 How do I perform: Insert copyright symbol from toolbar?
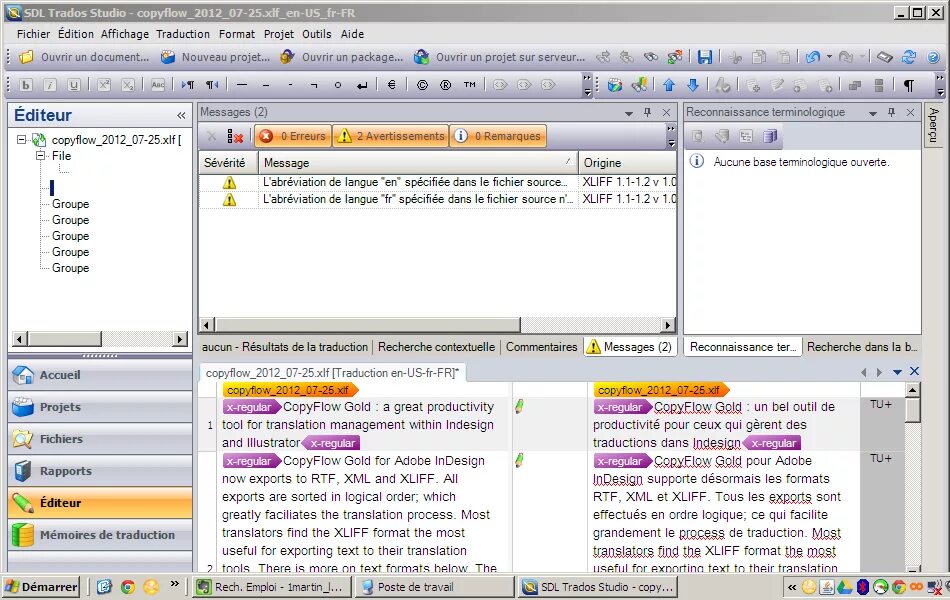(x=422, y=85)
